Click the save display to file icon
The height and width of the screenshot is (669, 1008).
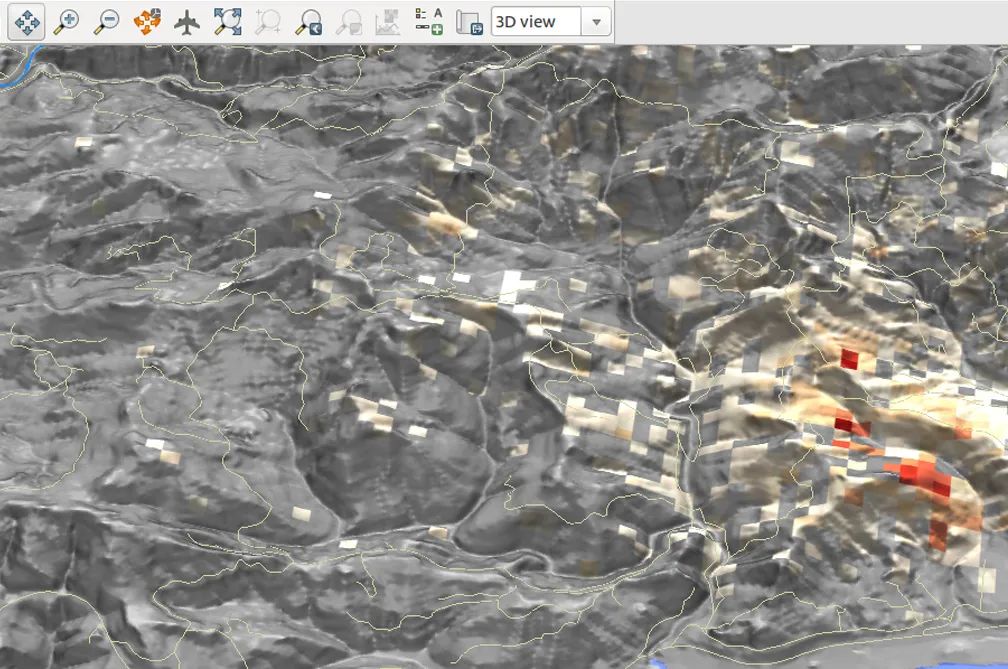click(468, 22)
